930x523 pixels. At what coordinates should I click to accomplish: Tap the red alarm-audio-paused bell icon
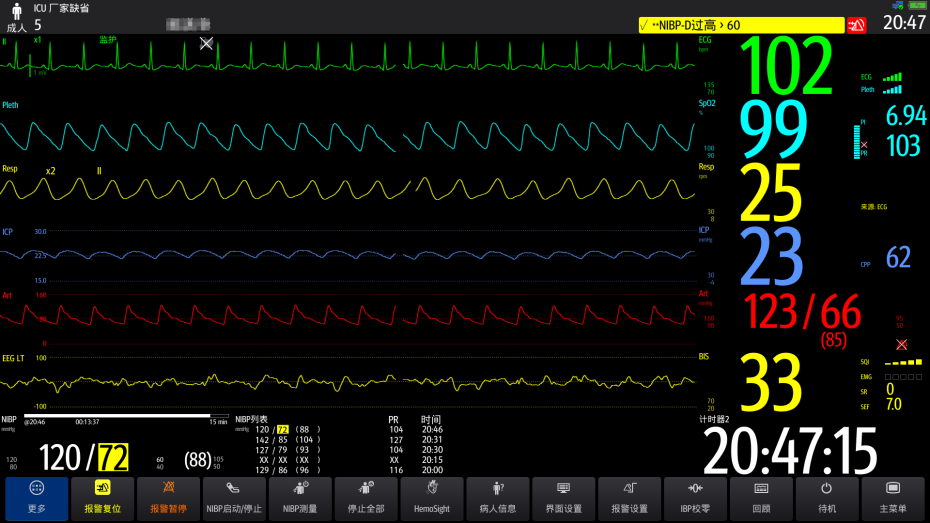click(x=856, y=25)
